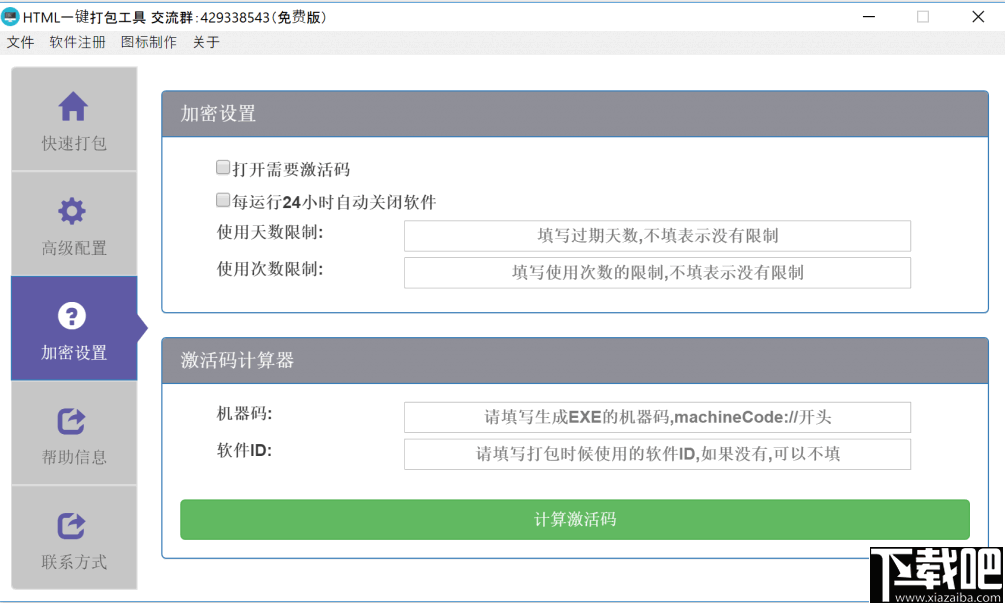Click the green 计算激活码 button
Viewport: 1005px width, 603px height.
(575, 519)
